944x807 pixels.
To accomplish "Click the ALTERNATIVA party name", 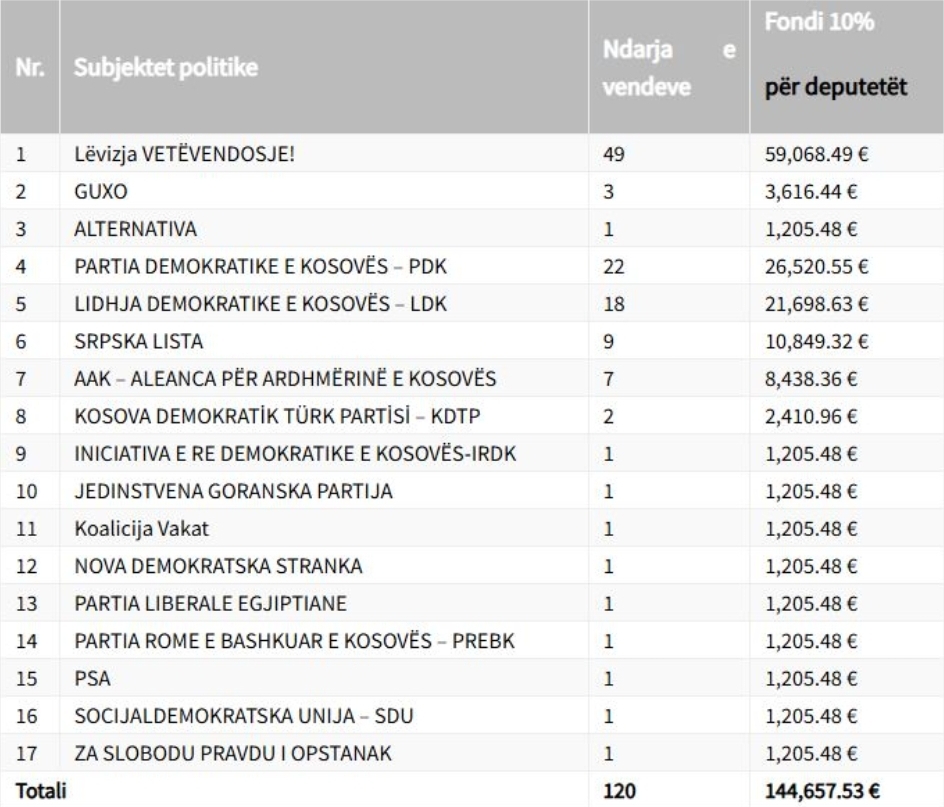I will click(x=135, y=229).
